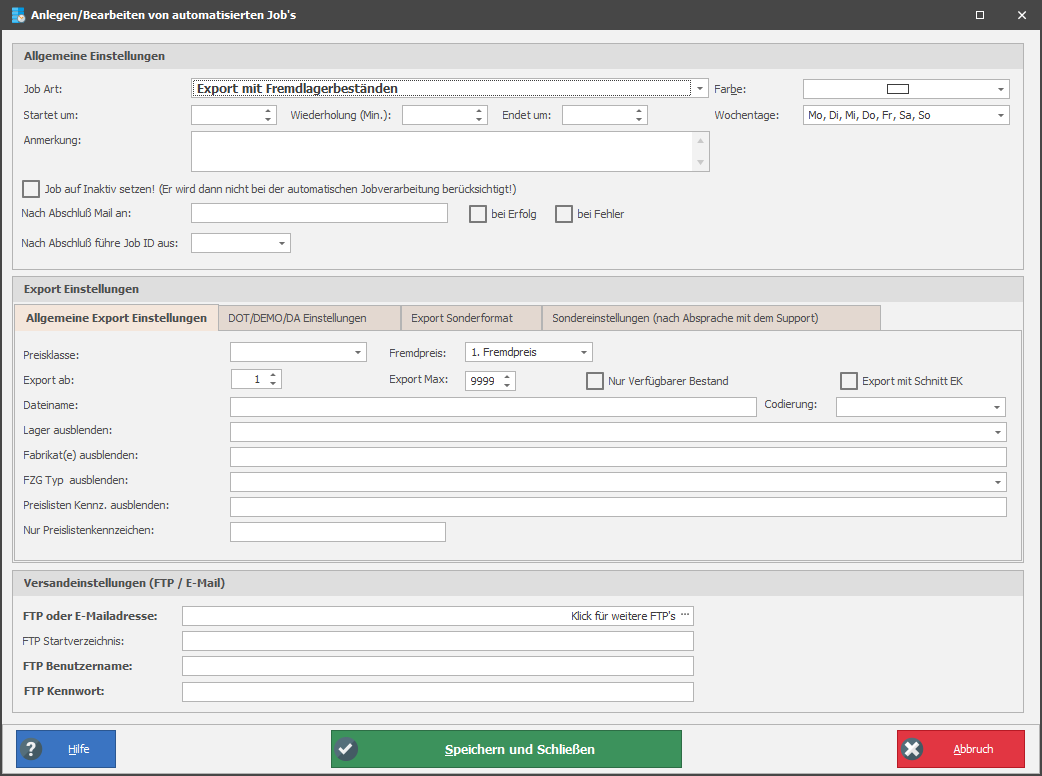The image size is (1042, 776).
Task: Open the Sondereinstellungen tab
Action: 712,318
